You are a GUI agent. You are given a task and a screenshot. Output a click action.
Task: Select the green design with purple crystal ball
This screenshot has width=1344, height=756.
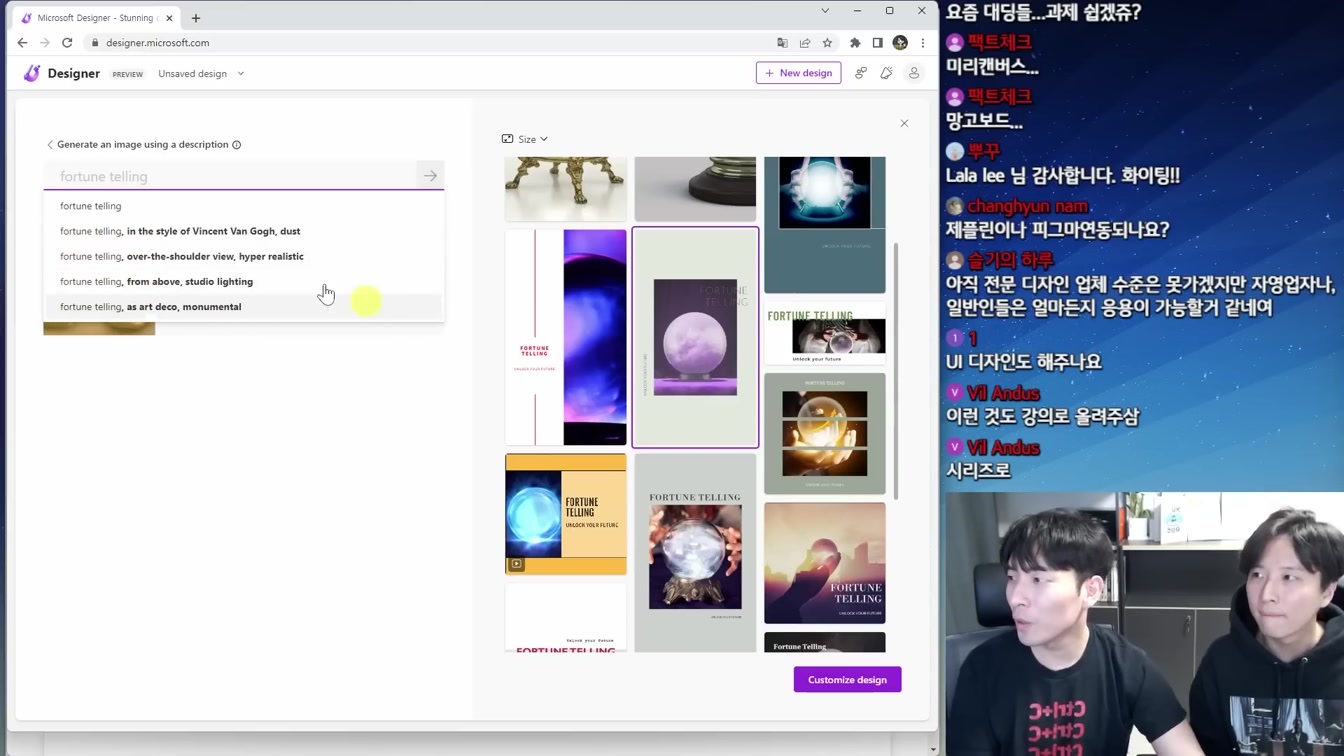(695, 338)
